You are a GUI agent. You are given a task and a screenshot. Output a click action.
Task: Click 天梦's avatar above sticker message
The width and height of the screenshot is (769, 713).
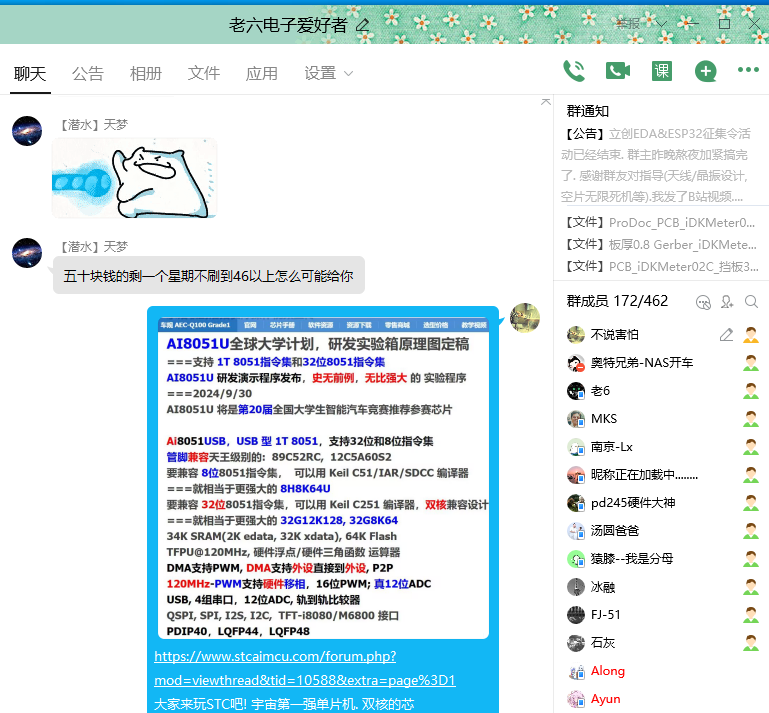[27, 131]
